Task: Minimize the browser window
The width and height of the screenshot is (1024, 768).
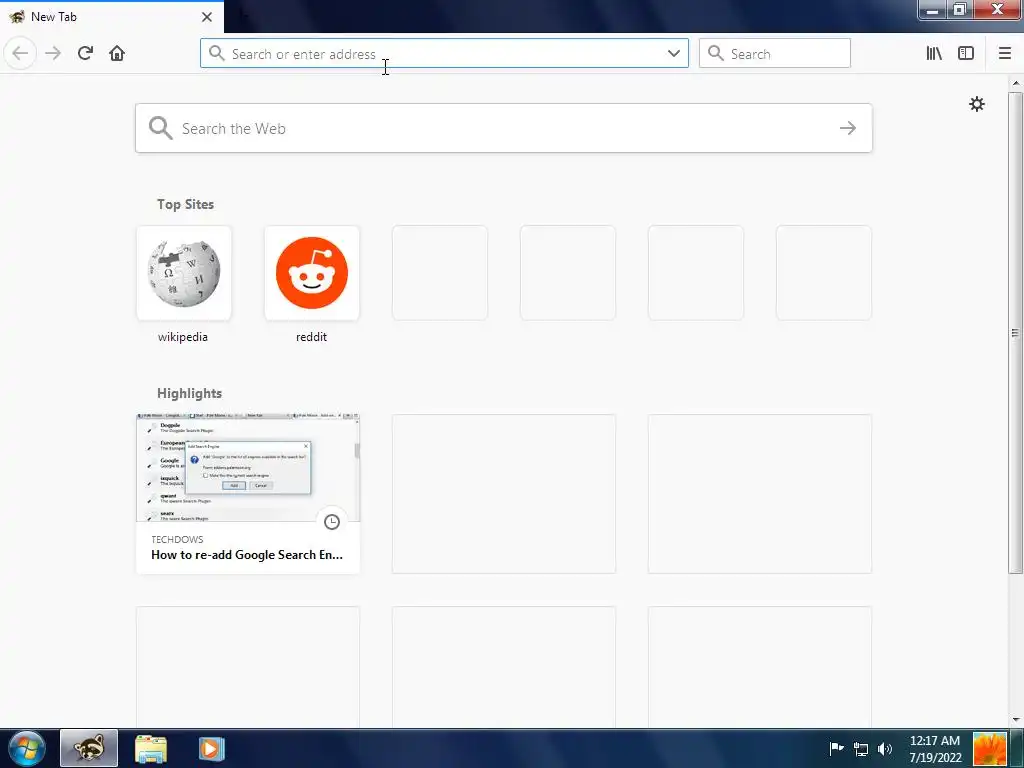Action: pos(933,10)
